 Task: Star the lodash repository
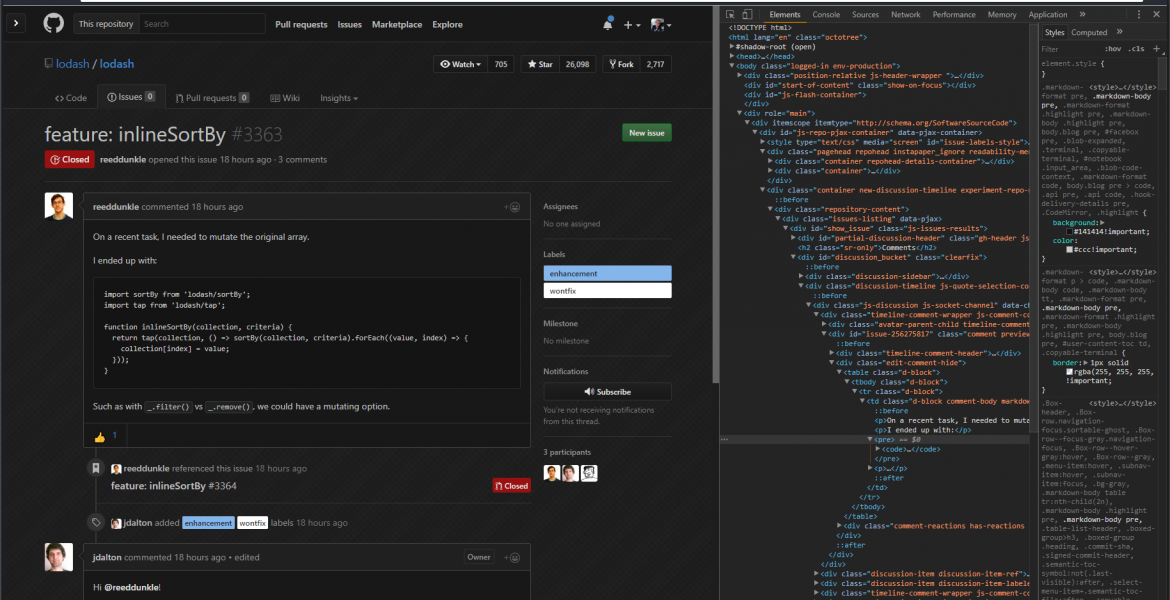point(540,64)
